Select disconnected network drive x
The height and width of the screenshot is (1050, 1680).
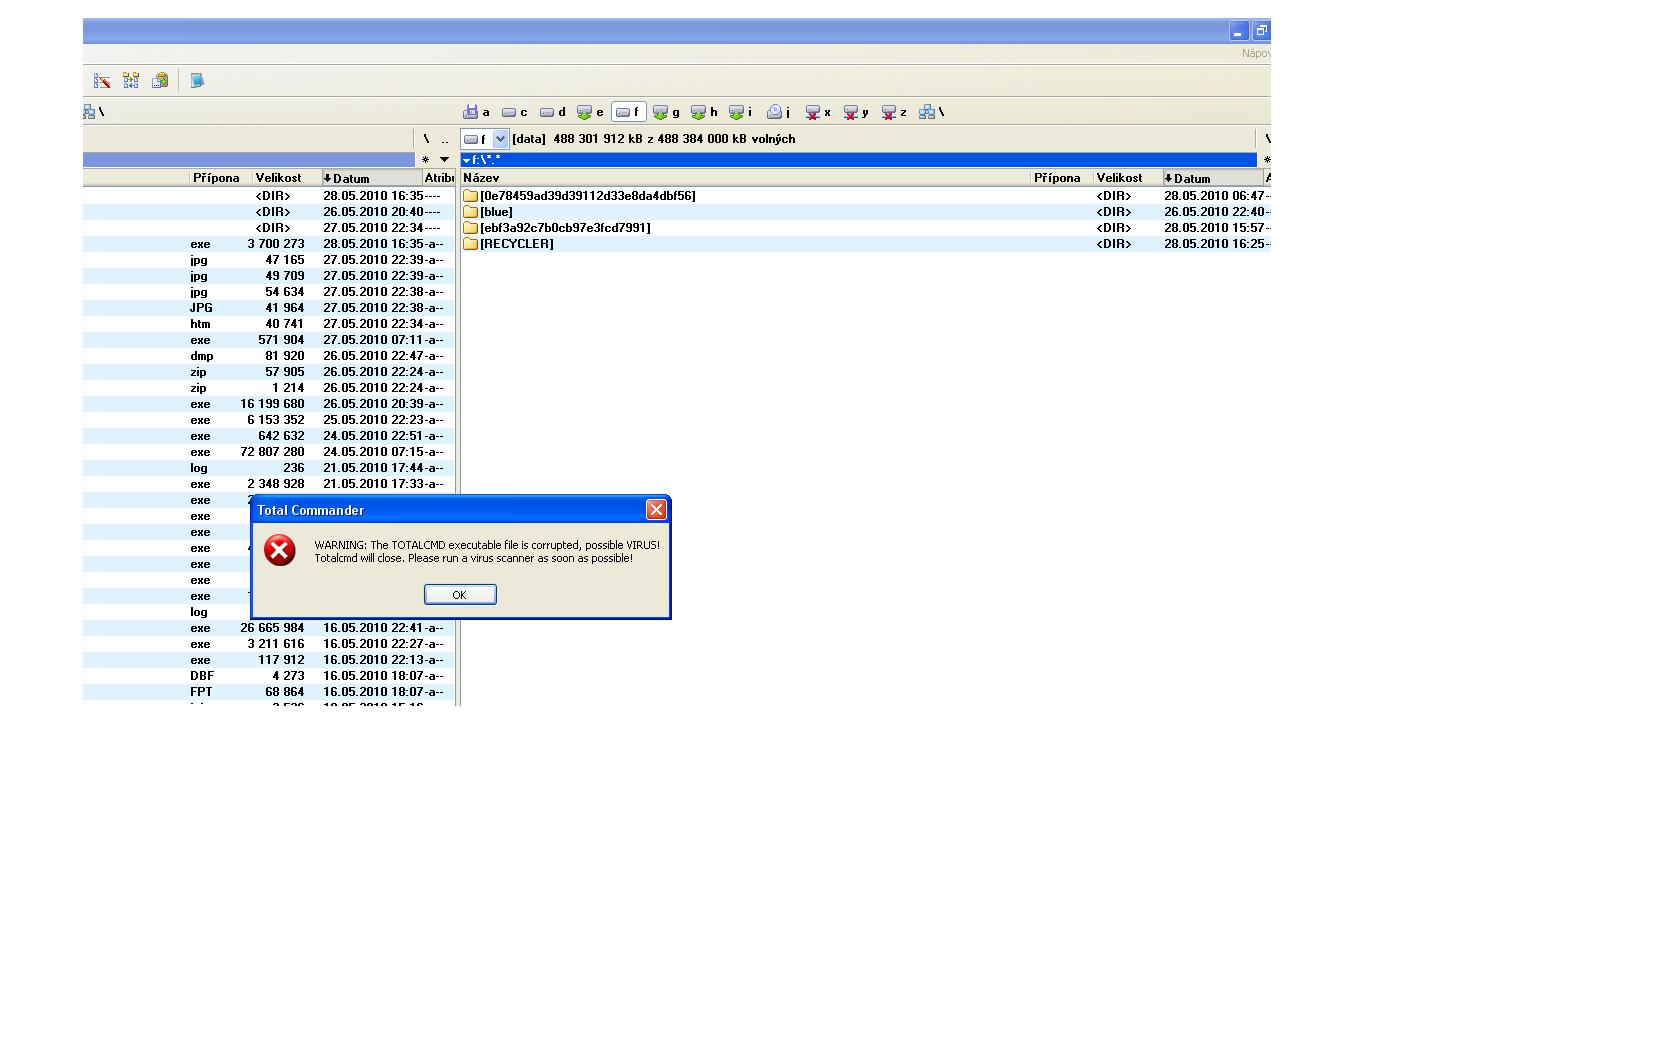coord(819,112)
